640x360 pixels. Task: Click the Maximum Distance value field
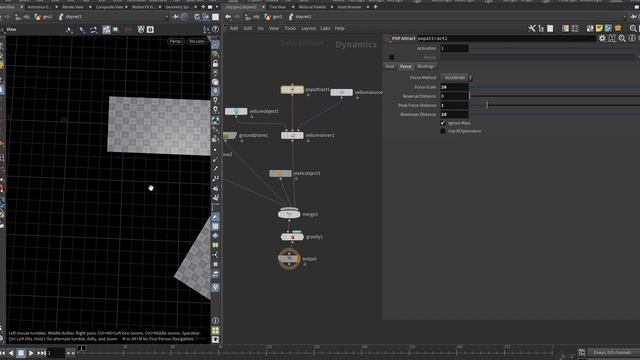[454, 114]
